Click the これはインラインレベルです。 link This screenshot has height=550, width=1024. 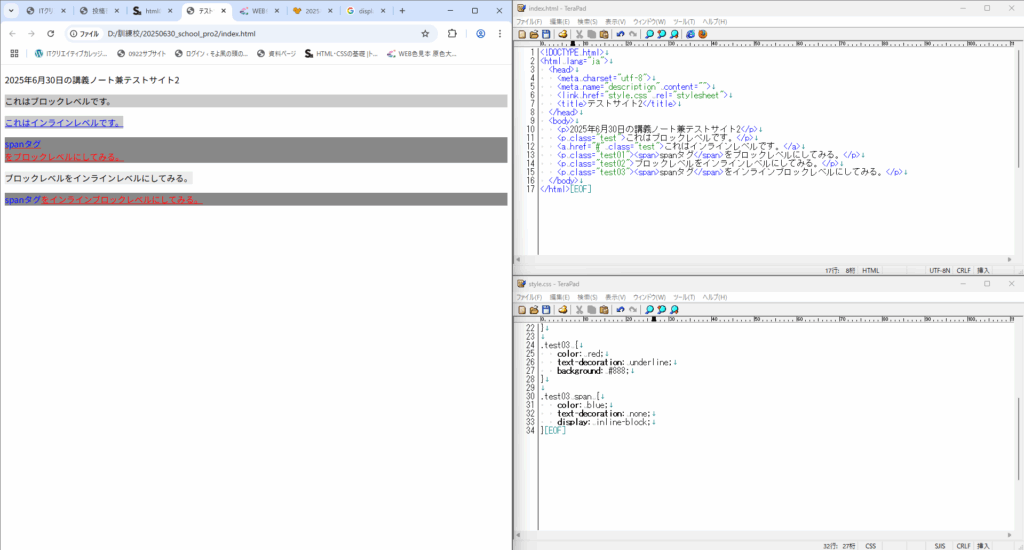coord(62,123)
